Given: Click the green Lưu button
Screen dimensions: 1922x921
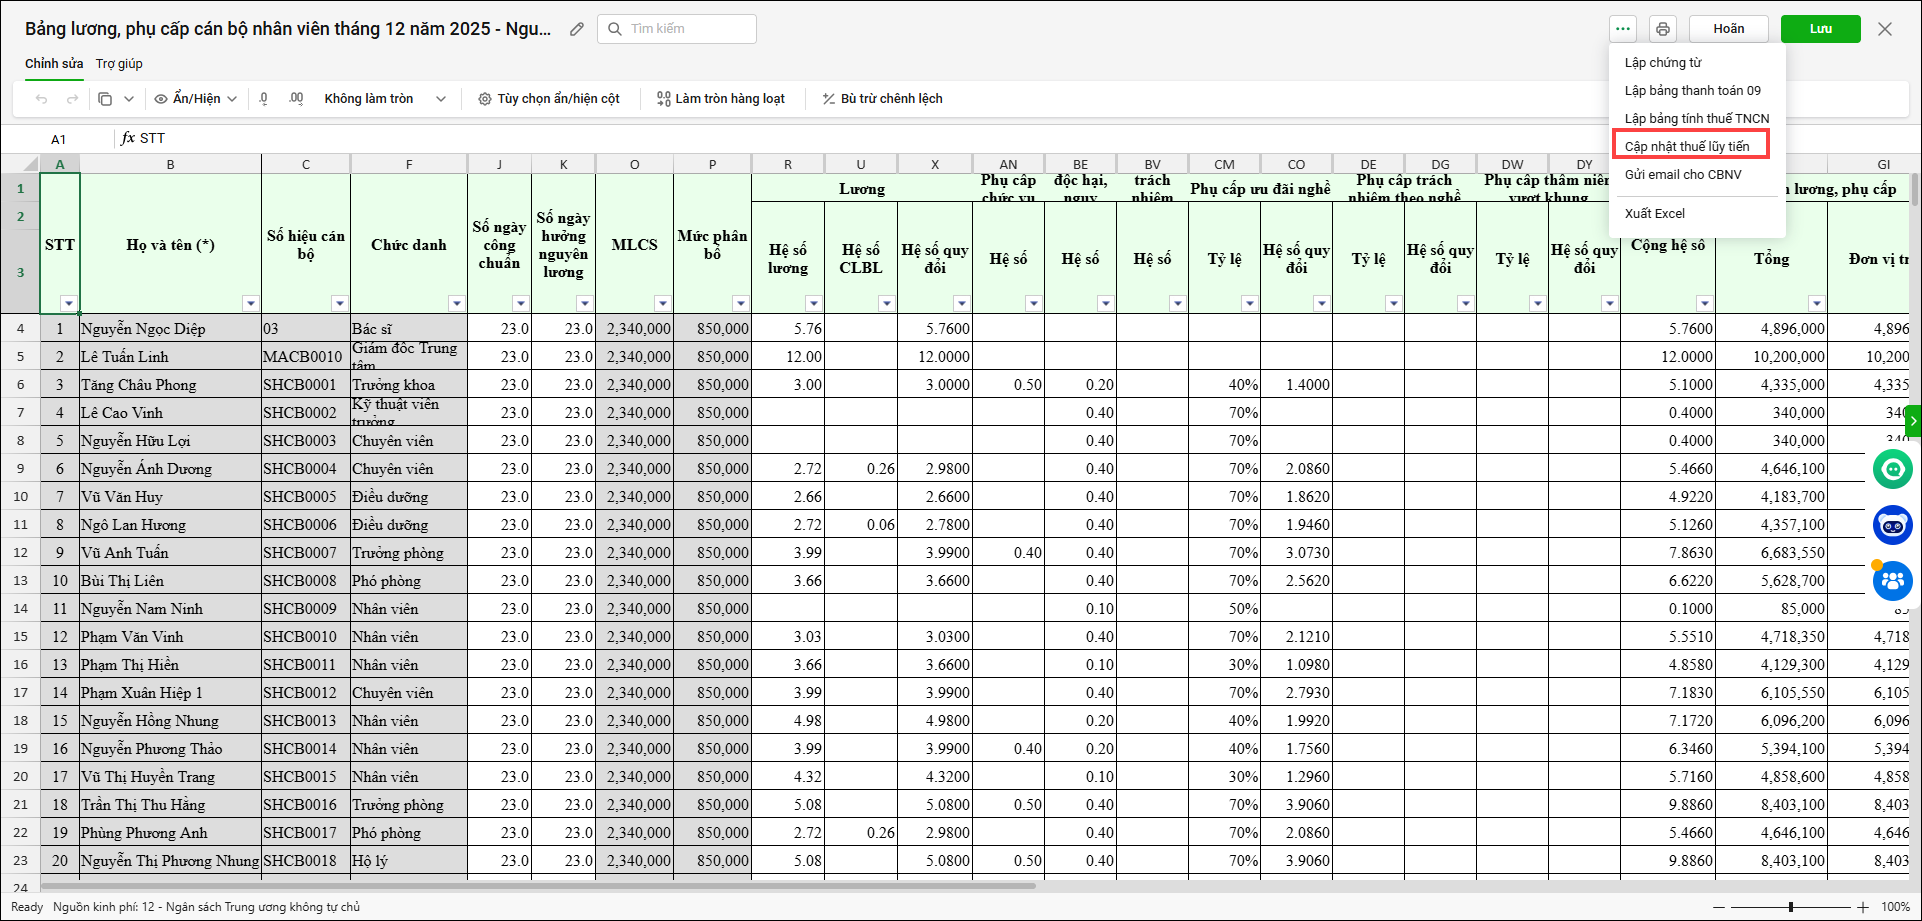Looking at the screenshot, I should click(x=1820, y=29).
